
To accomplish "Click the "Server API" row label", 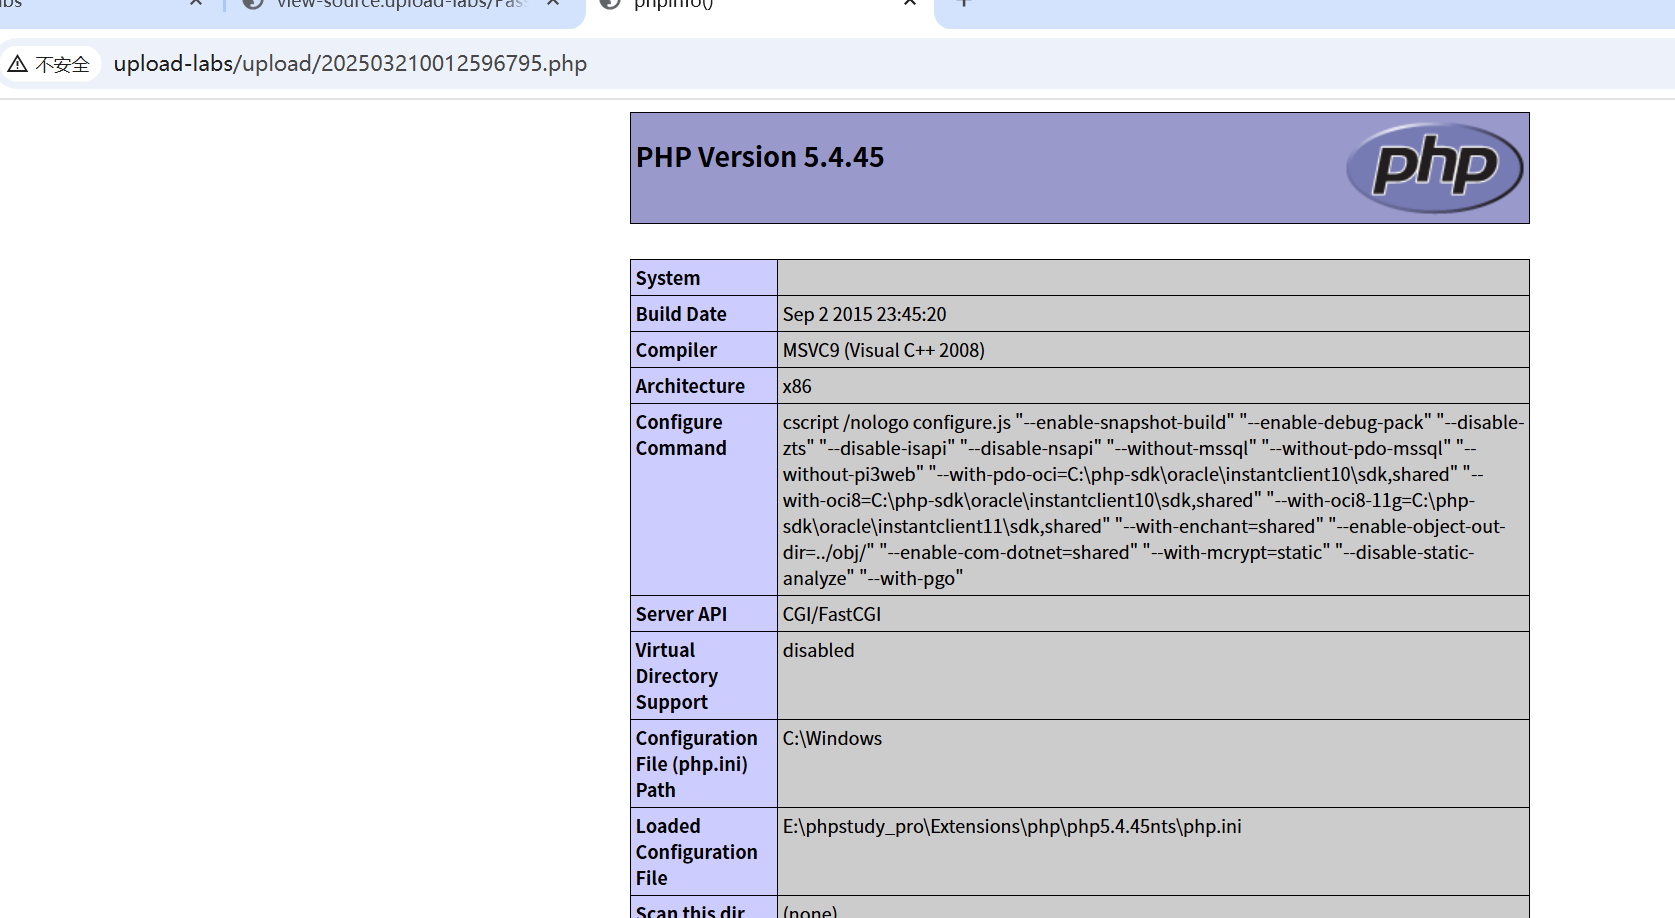I will (x=681, y=614).
